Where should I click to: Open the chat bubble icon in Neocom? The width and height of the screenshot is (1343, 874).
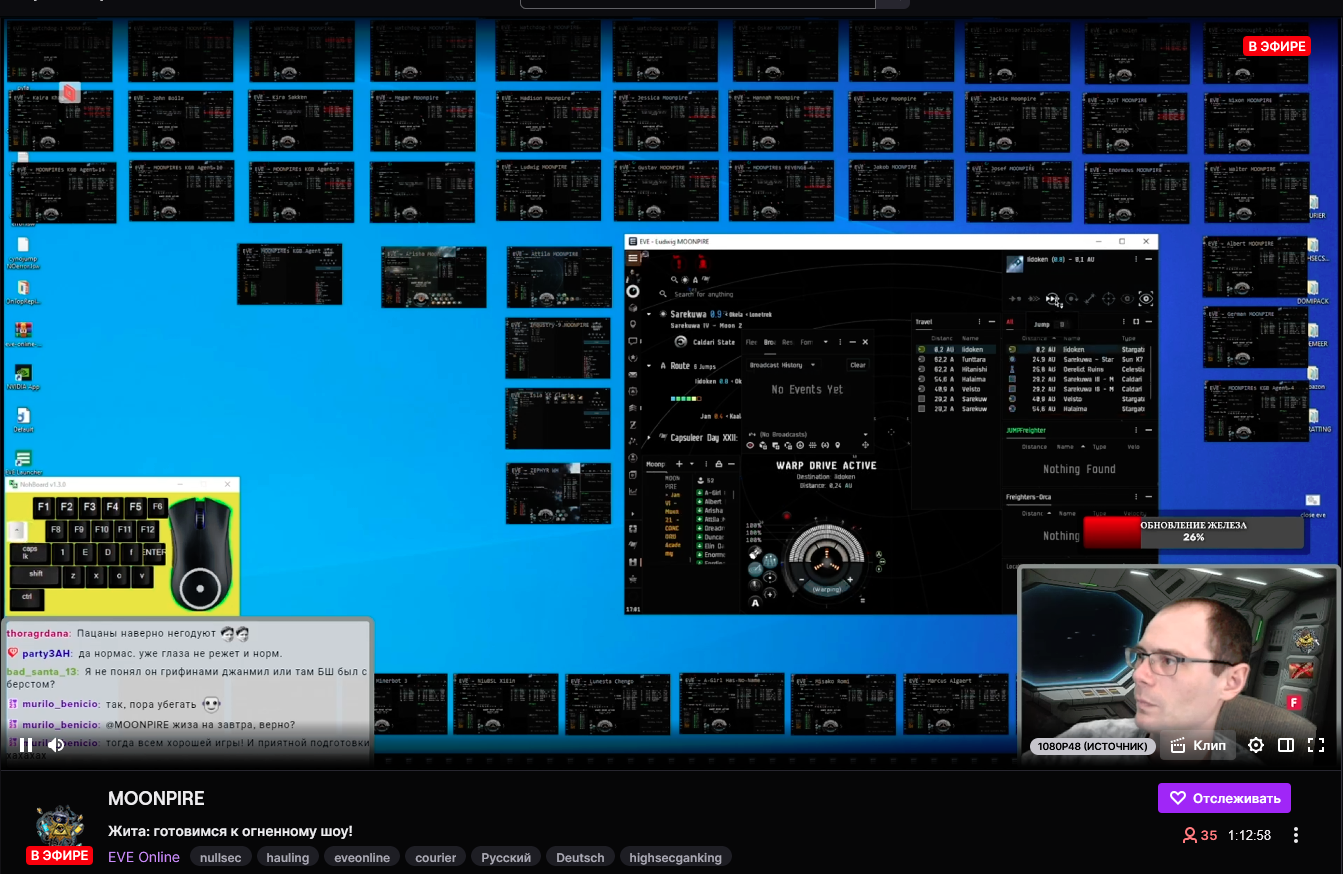633,341
